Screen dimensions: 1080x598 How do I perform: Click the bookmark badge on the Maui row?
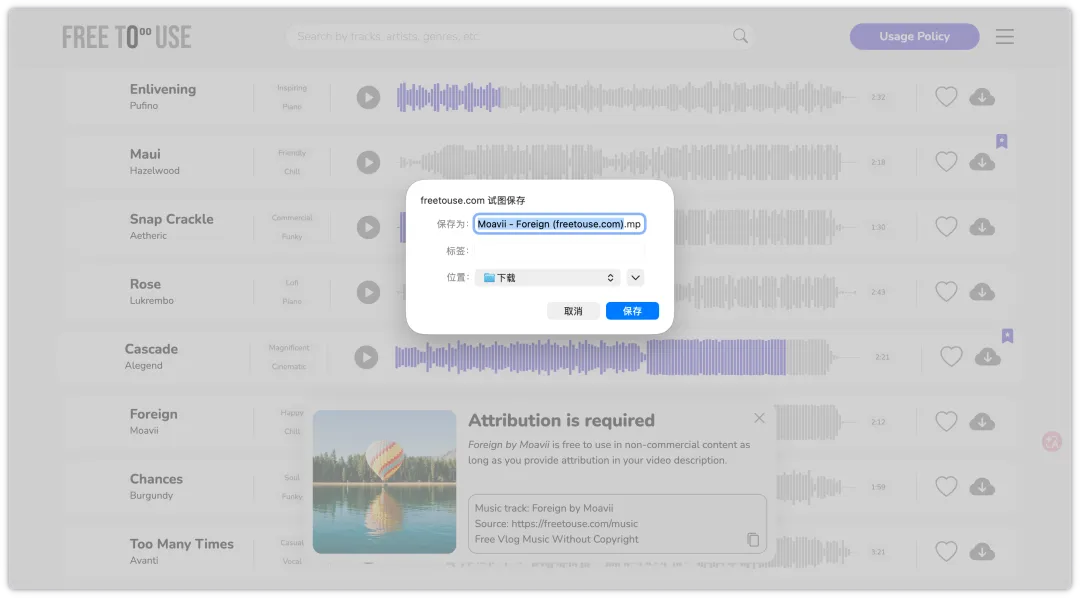1001,141
